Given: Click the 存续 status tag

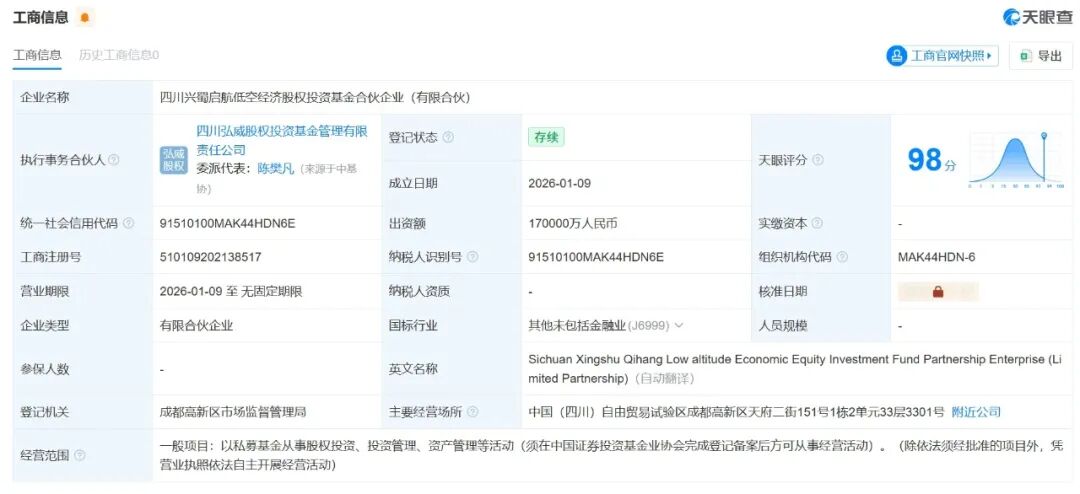Looking at the screenshot, I should coord(546,137).
